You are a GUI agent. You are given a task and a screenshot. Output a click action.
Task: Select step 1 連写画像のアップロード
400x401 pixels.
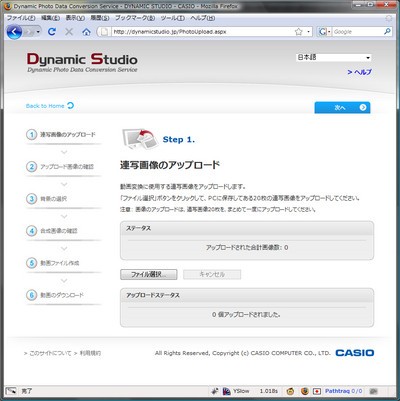click(63, 135)
